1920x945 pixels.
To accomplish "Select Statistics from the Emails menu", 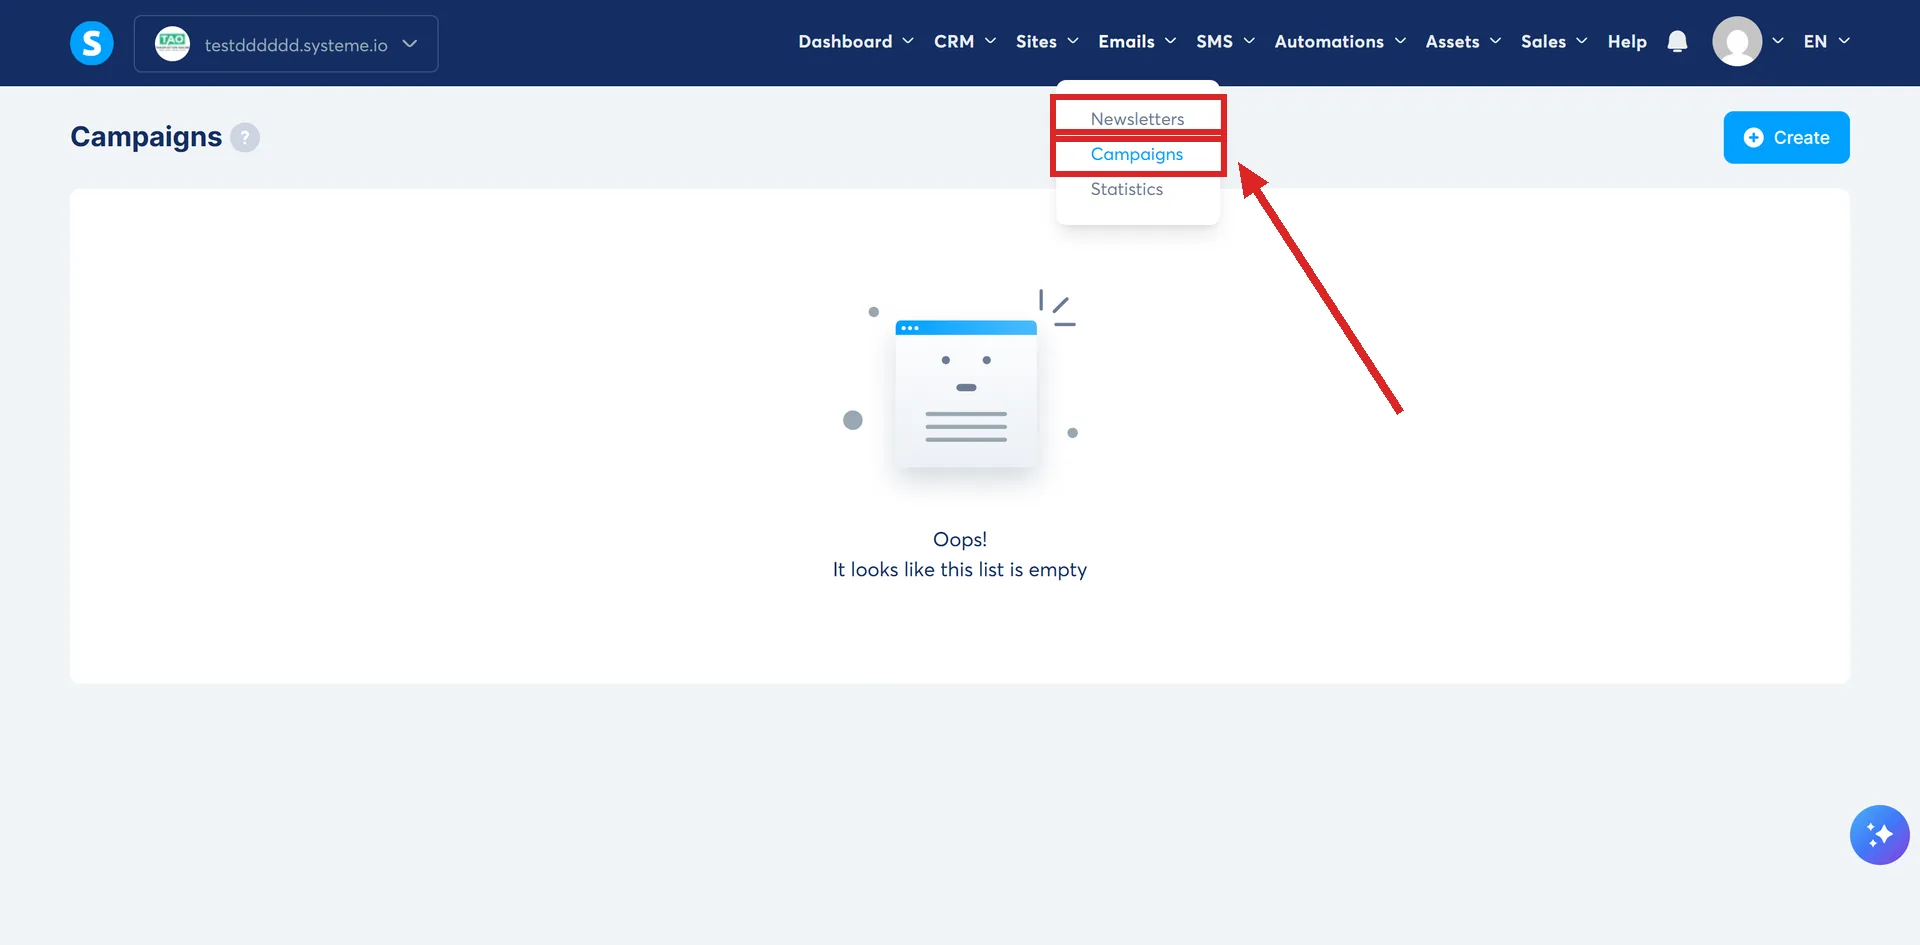I will 1127,189.
